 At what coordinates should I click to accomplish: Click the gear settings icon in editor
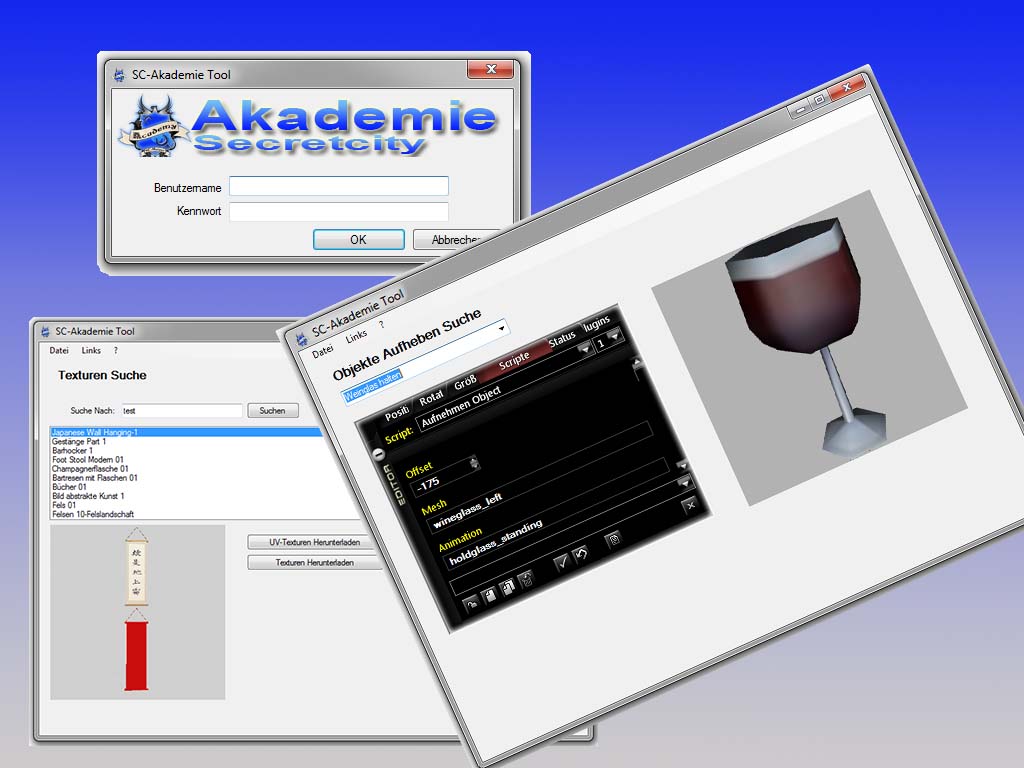tap(613, 539)
